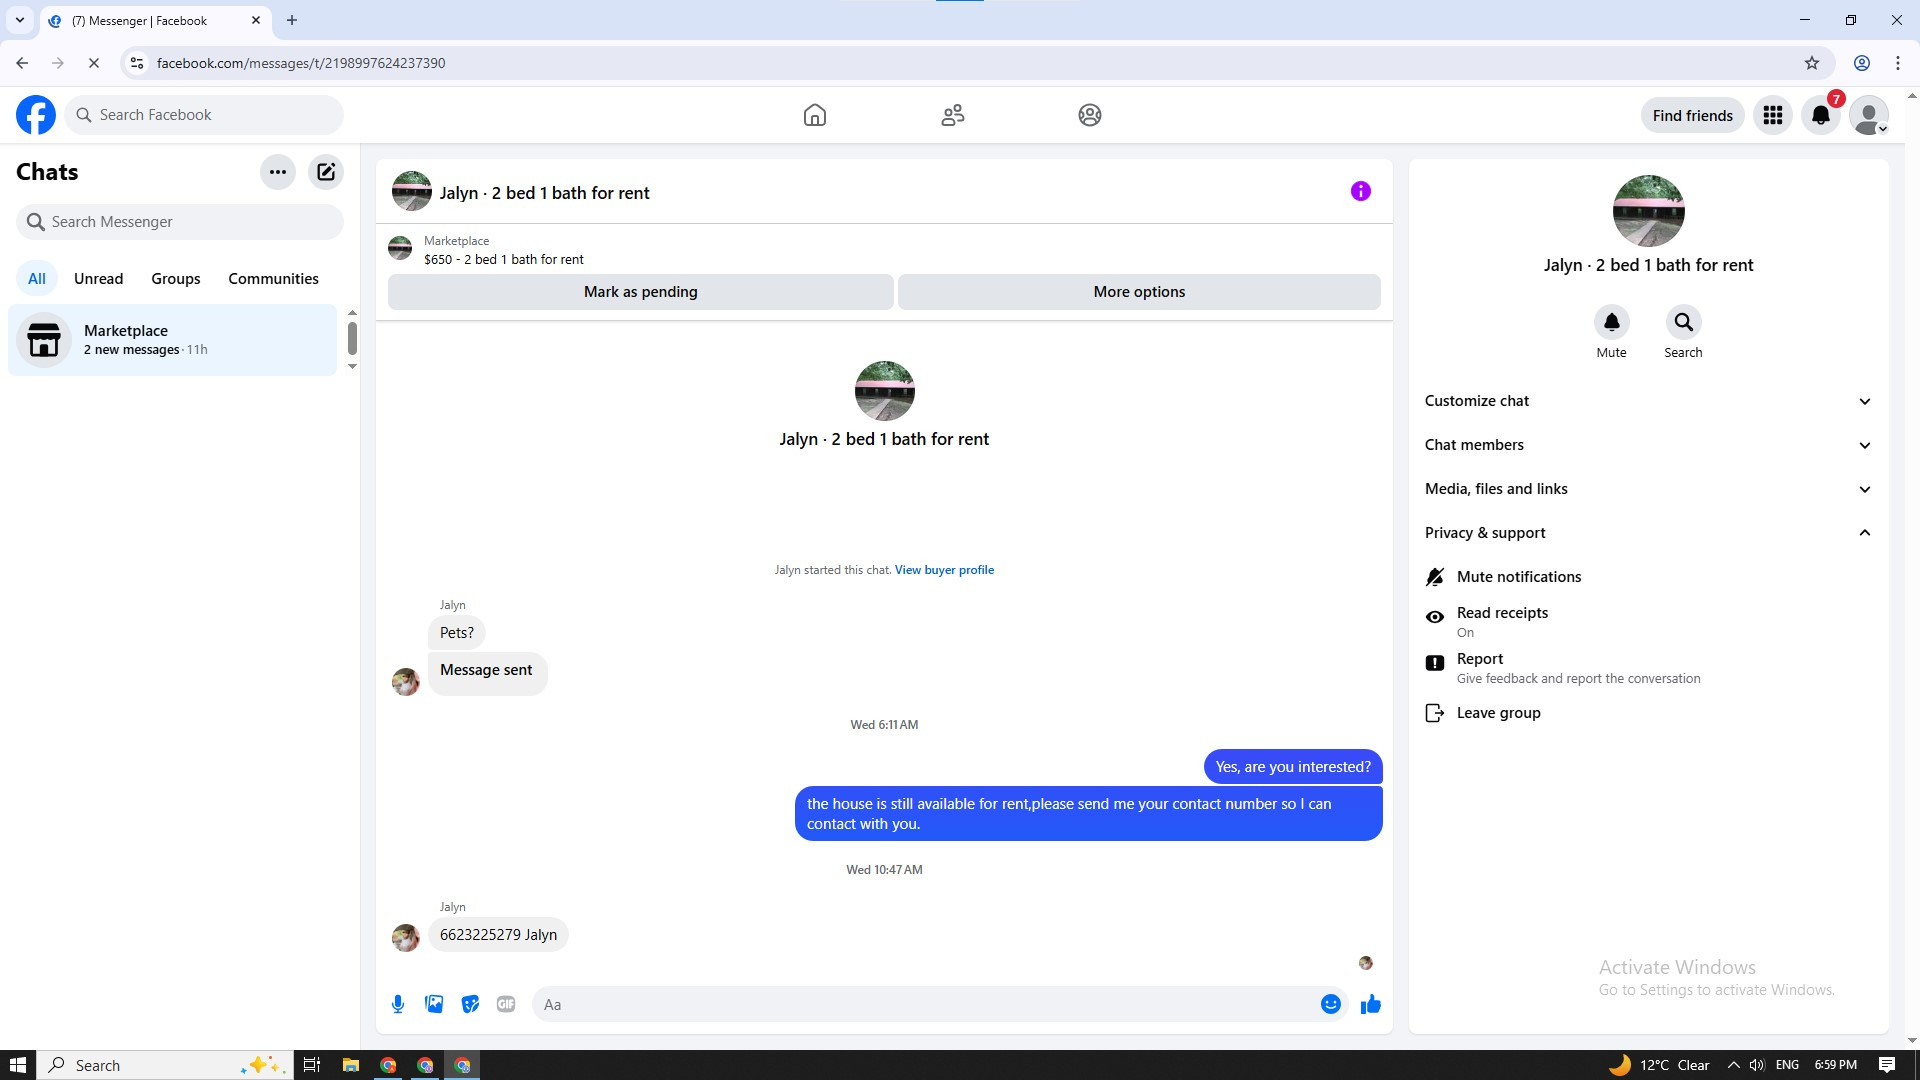
Task: Open Facebook notifications bell
Action: click(1820, 115)
